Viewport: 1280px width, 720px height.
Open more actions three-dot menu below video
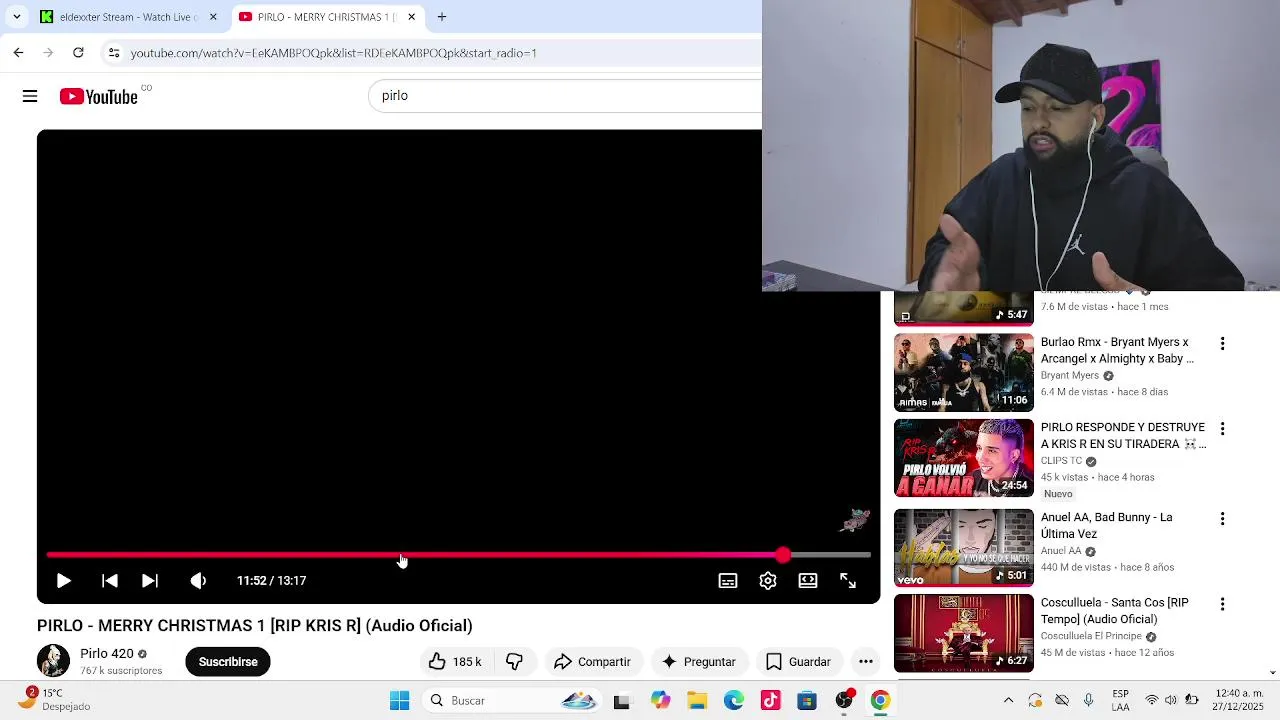866,661
